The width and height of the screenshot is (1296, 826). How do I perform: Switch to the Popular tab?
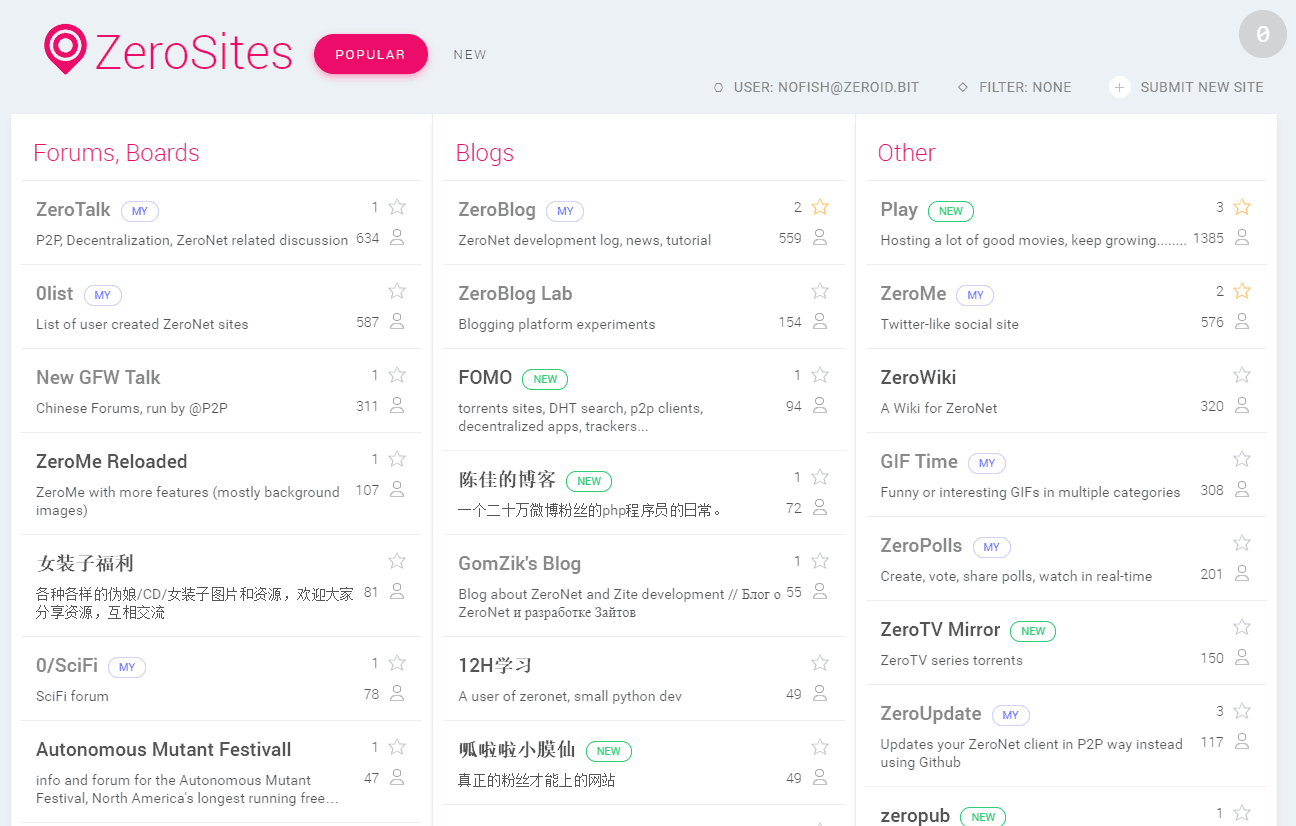(x=370, y=54)
